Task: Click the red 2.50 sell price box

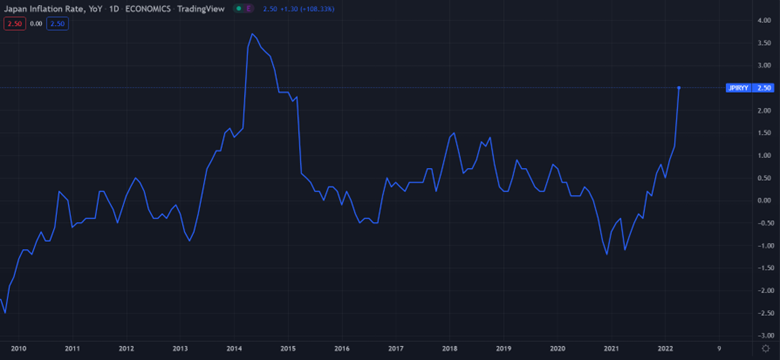Action: coord(14,23)
